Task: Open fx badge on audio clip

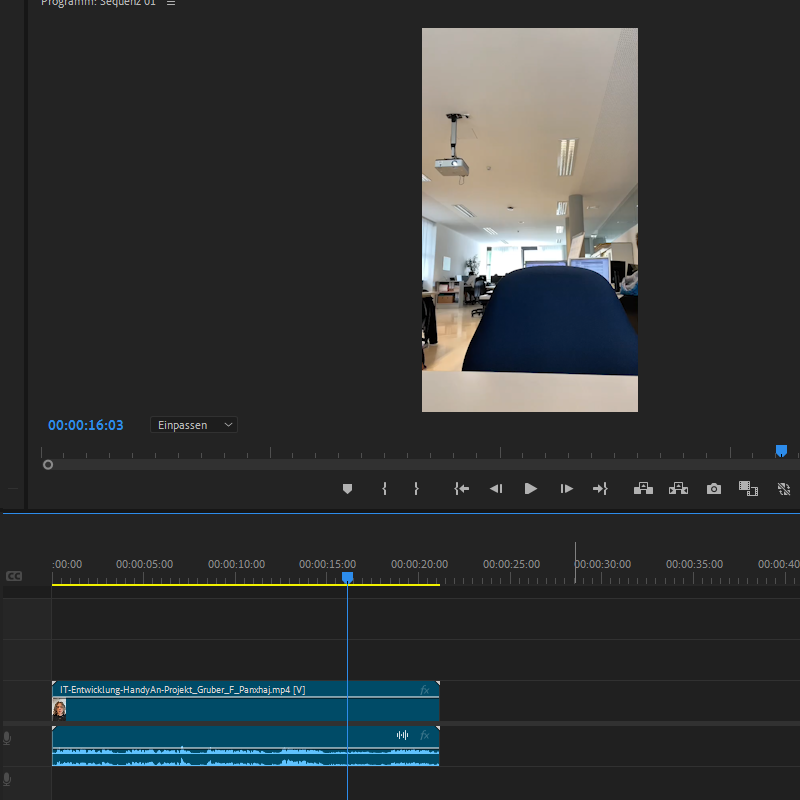Action: click(x=424, y=735)
